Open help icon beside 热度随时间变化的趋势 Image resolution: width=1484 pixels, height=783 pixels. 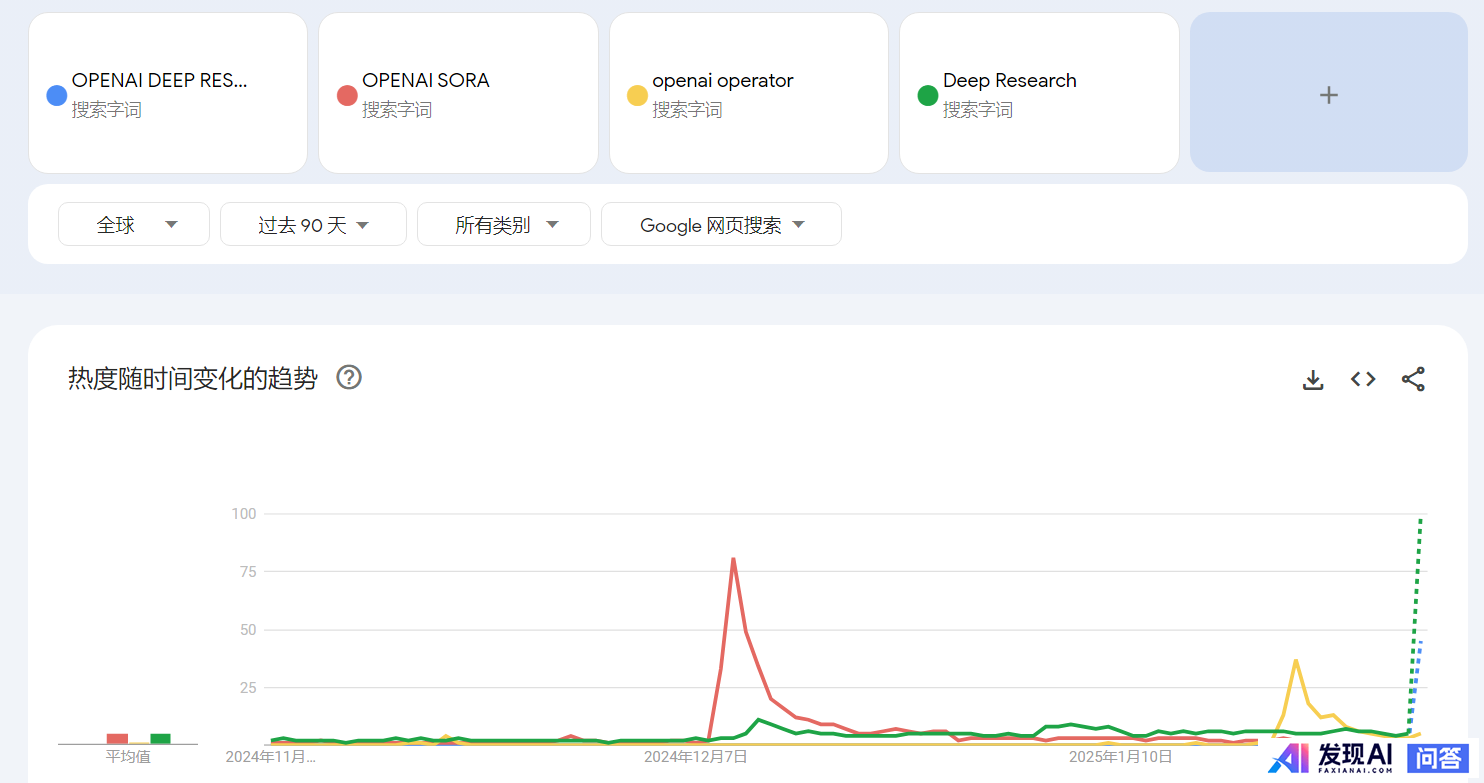(x=349, y=377)
